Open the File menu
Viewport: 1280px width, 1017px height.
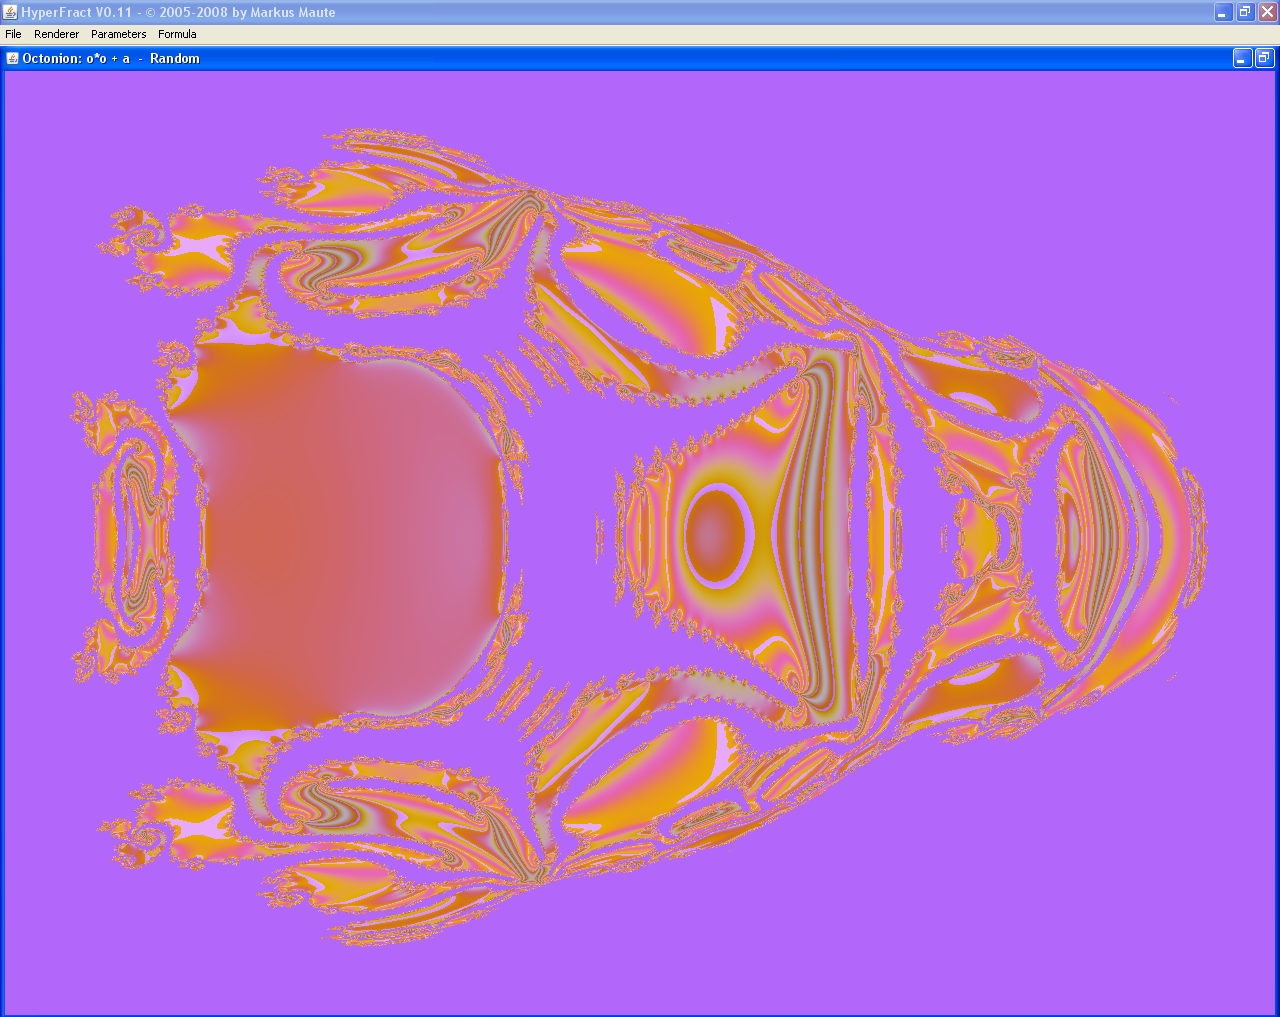13,34
